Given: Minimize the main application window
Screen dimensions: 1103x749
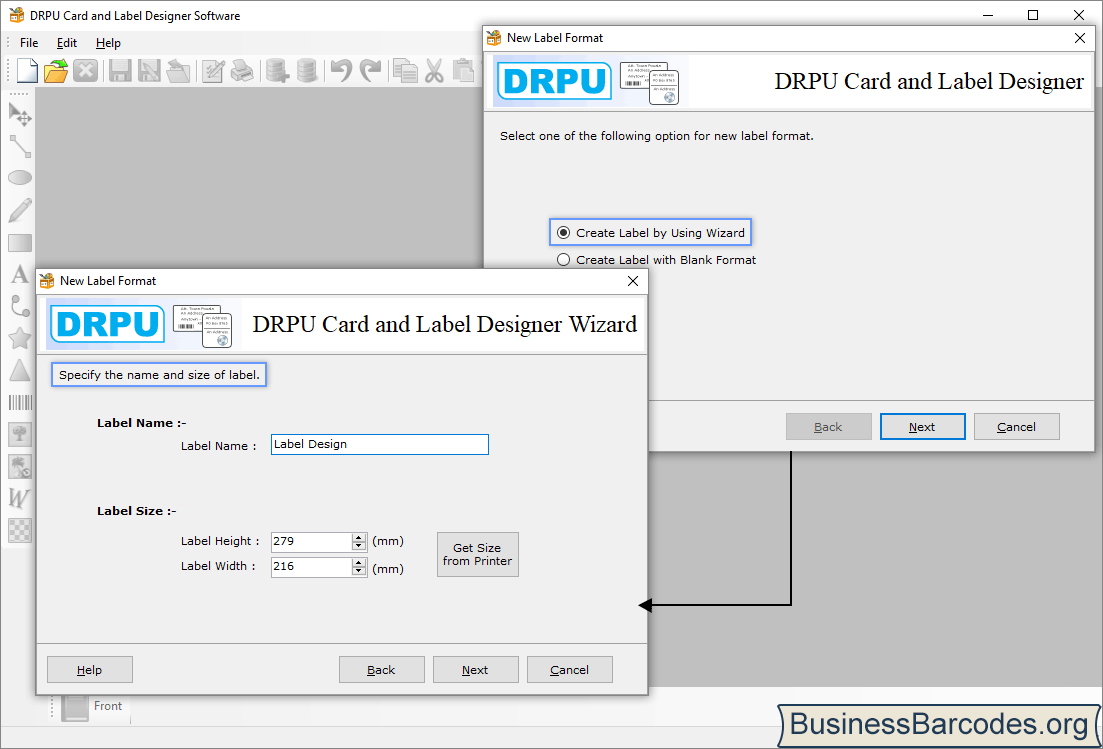Looking at the screenshot, I should click(x=988, y=15).
